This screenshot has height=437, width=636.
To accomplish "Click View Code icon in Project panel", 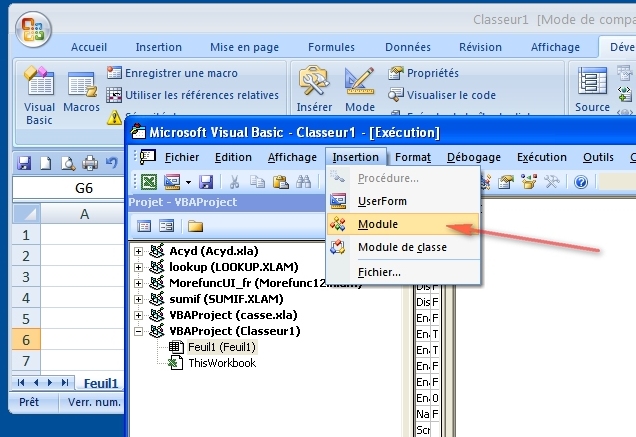I will coord(144,226).
